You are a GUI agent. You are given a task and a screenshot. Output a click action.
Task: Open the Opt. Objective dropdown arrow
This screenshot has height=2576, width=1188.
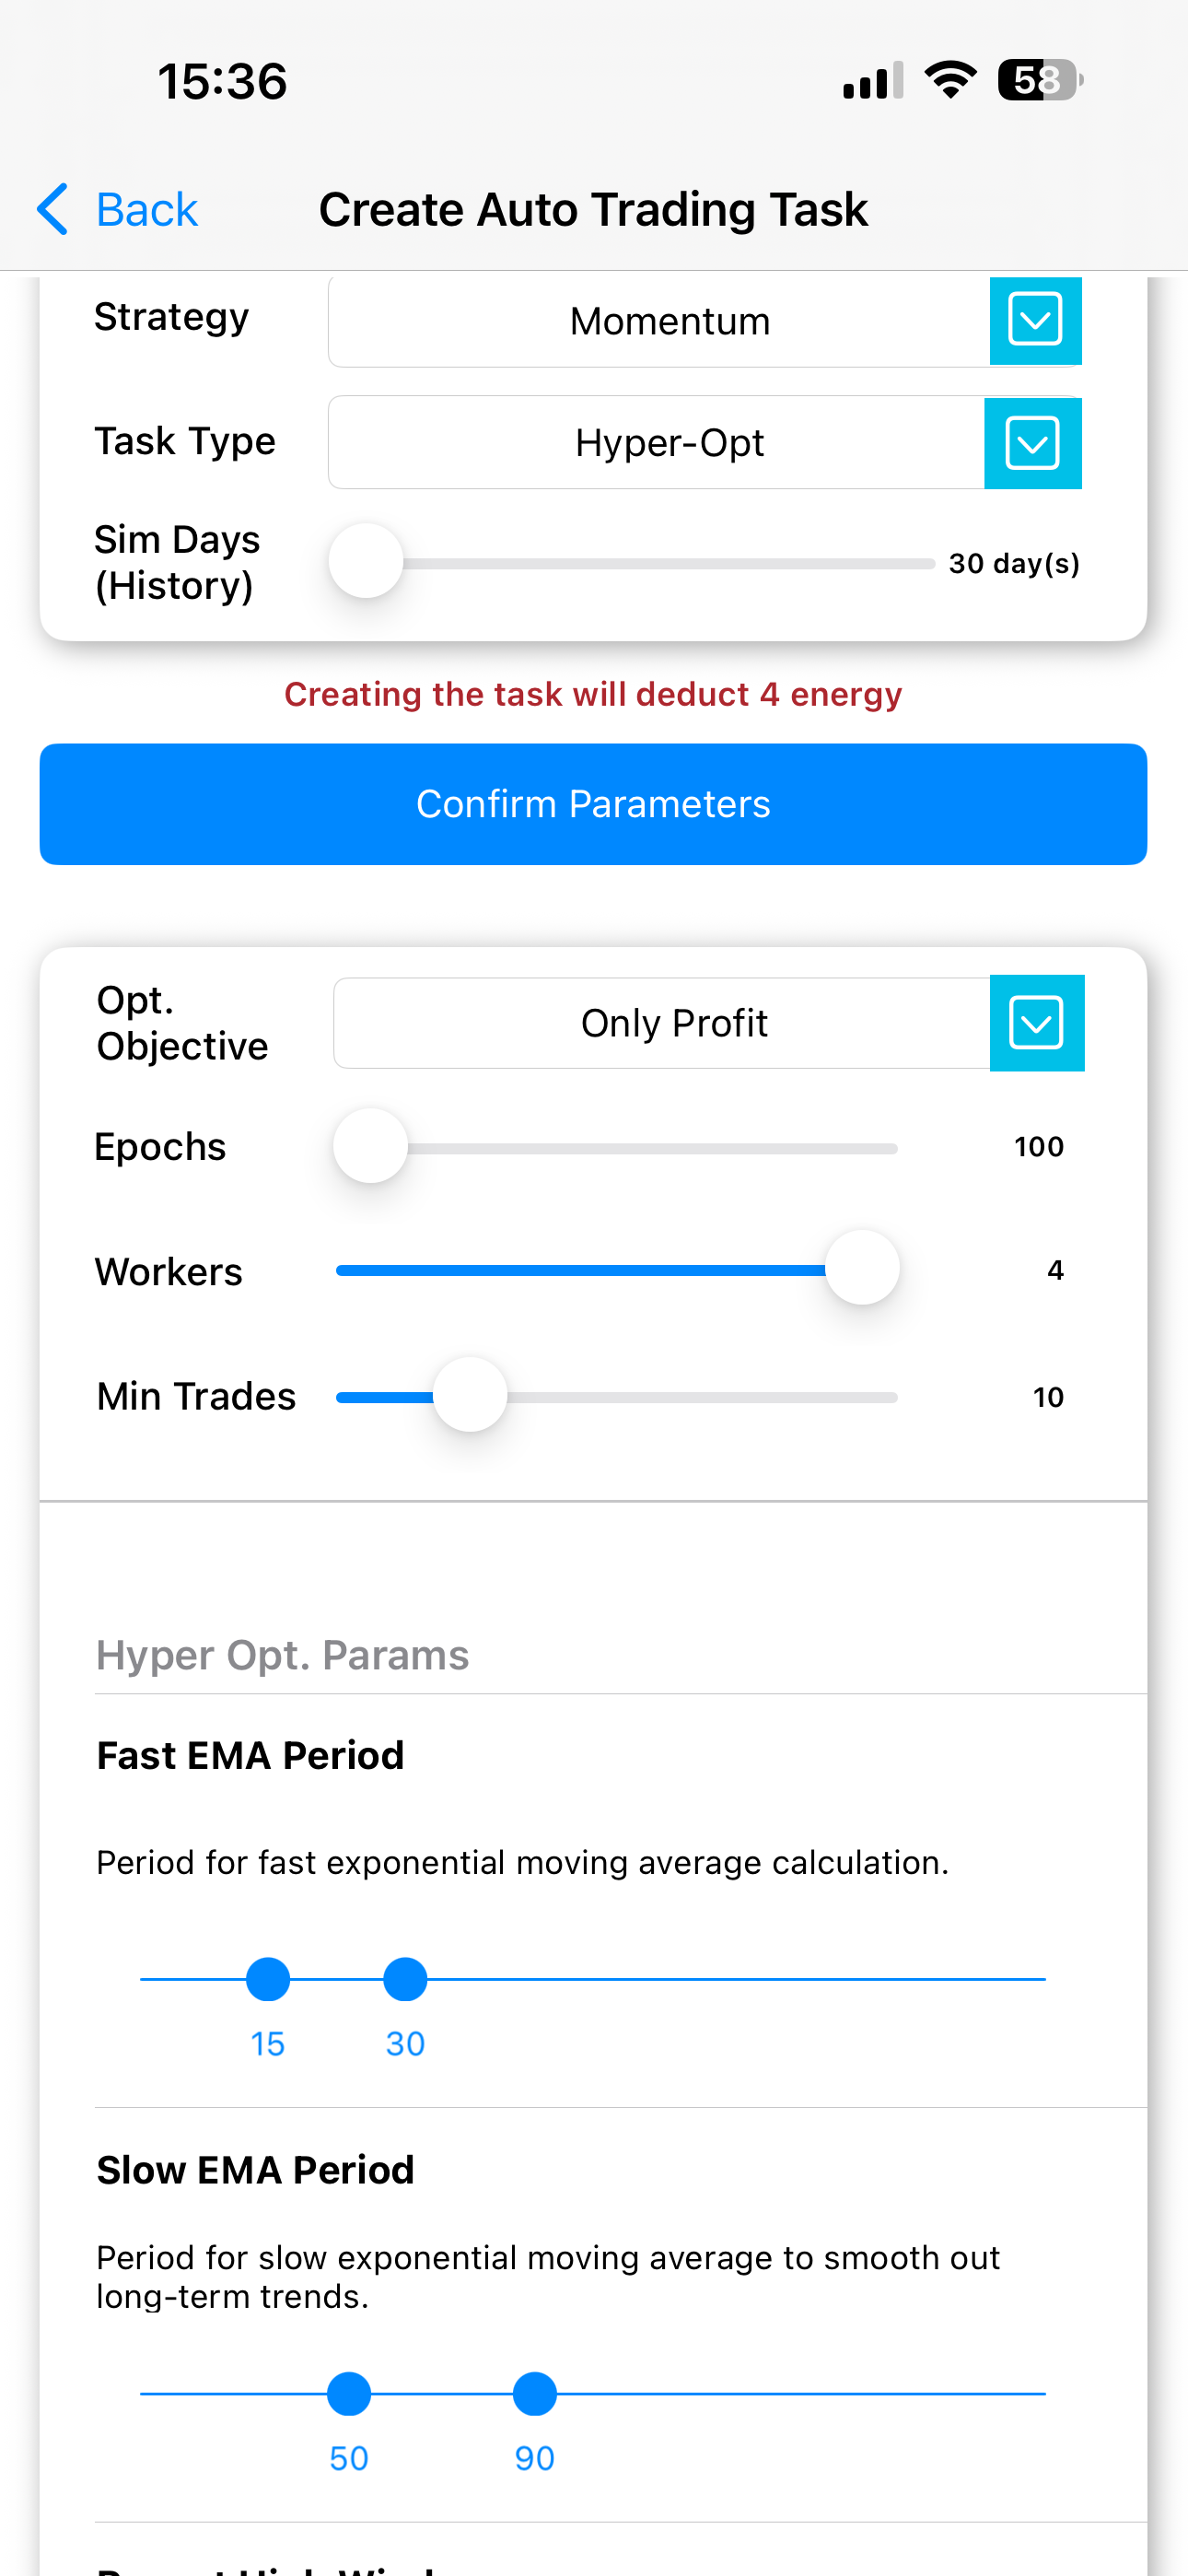click(1036, 1023)
